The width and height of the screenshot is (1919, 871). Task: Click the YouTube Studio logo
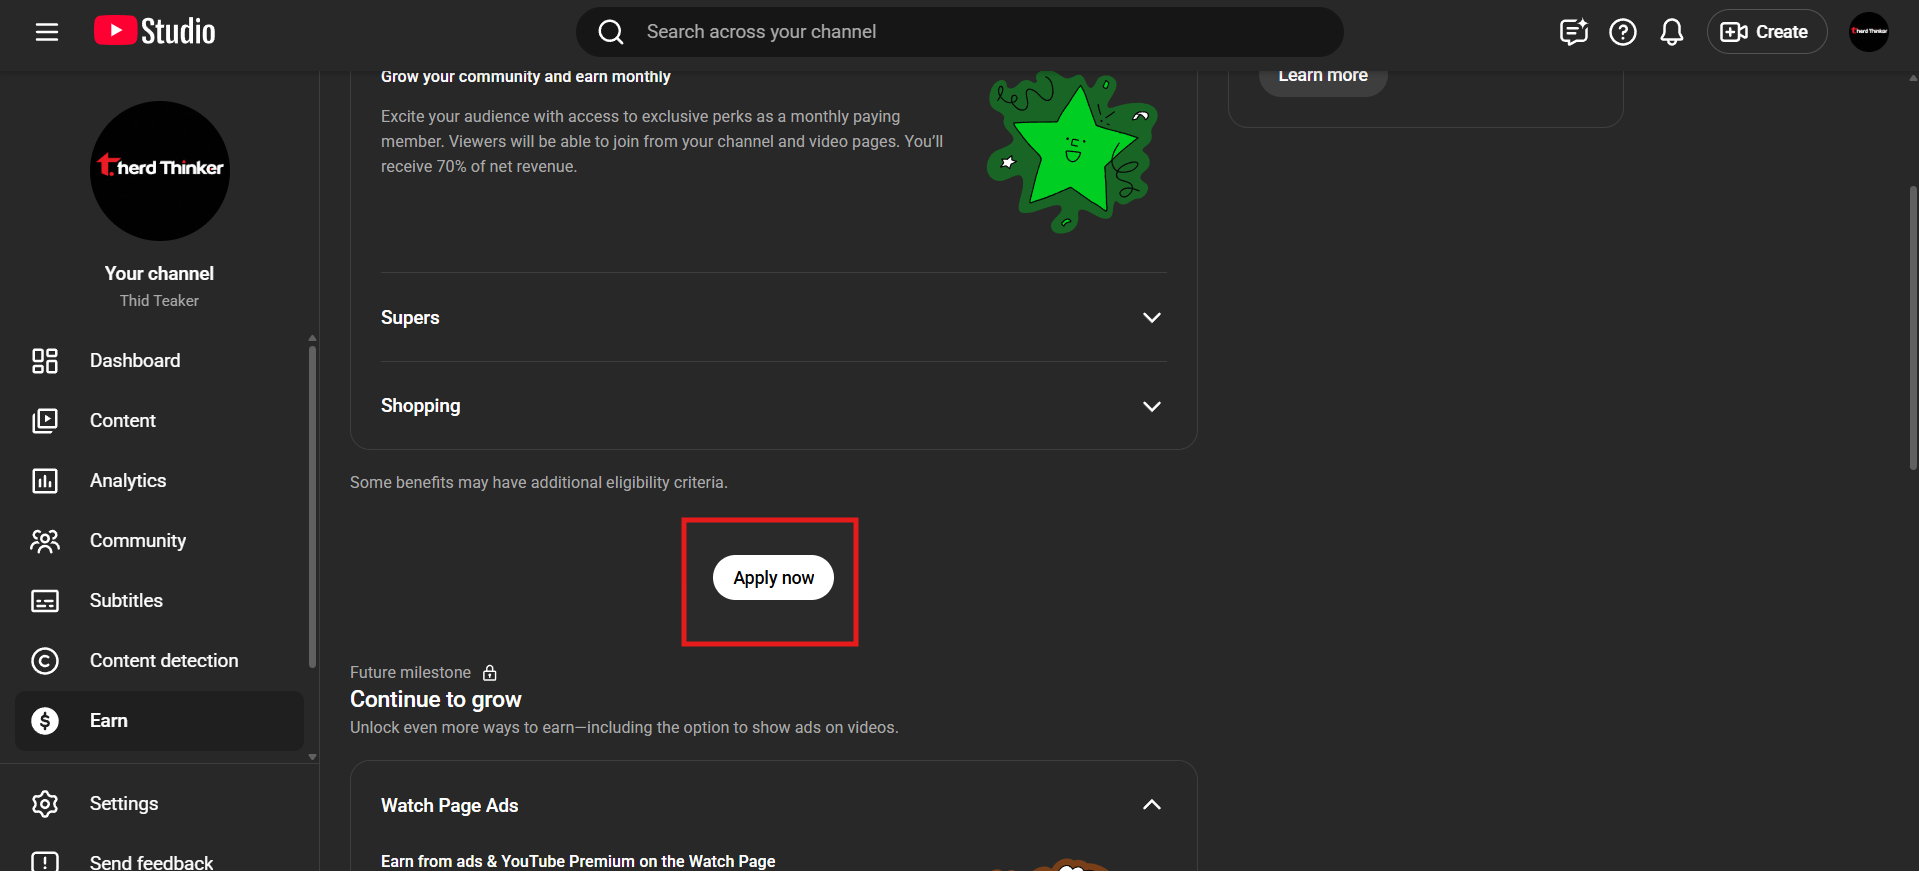coord(155,32)
